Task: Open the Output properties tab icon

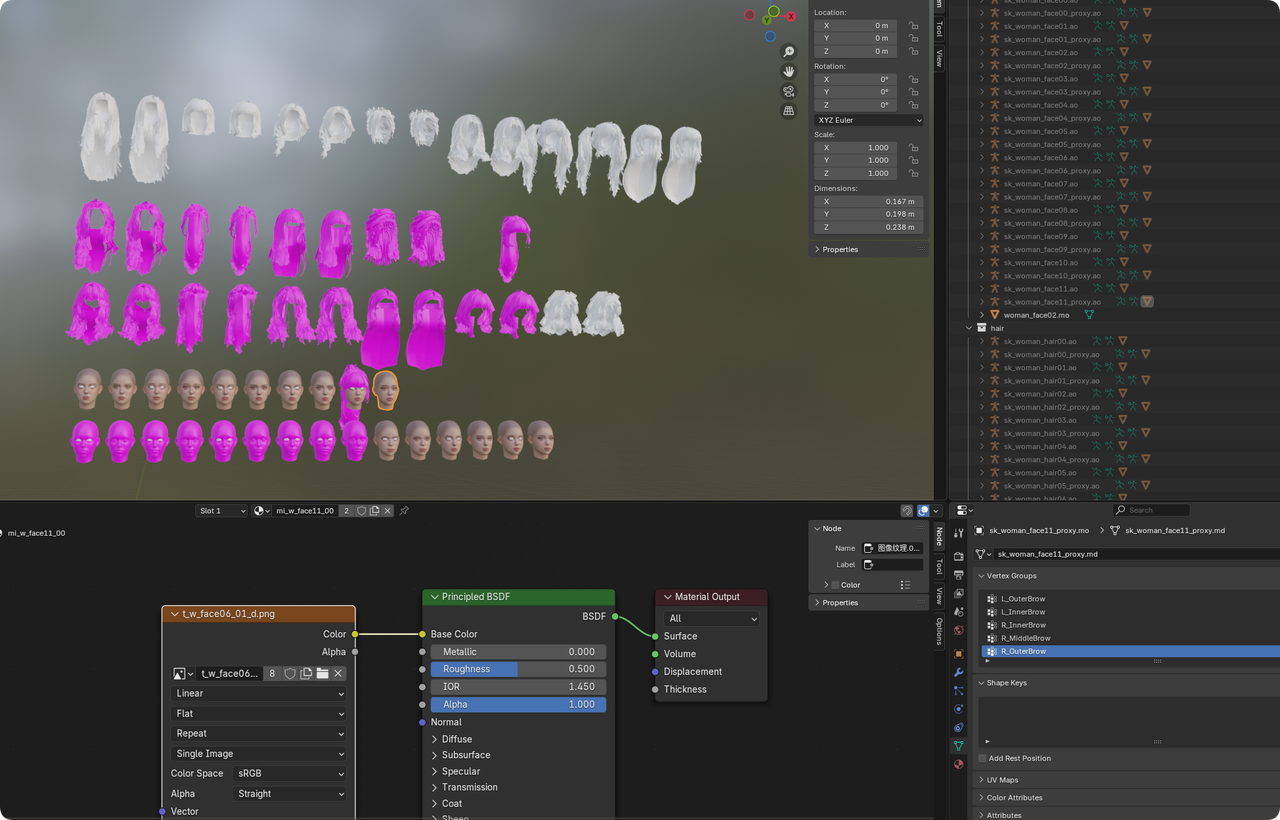Action: (959, 575)
